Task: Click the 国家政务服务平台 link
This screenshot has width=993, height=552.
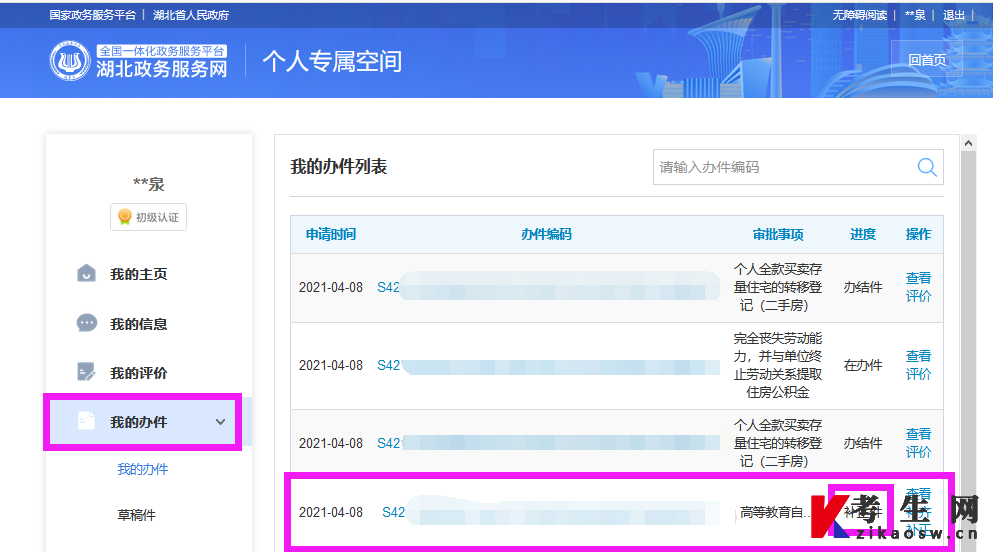Action: click(x=92, y=15)
